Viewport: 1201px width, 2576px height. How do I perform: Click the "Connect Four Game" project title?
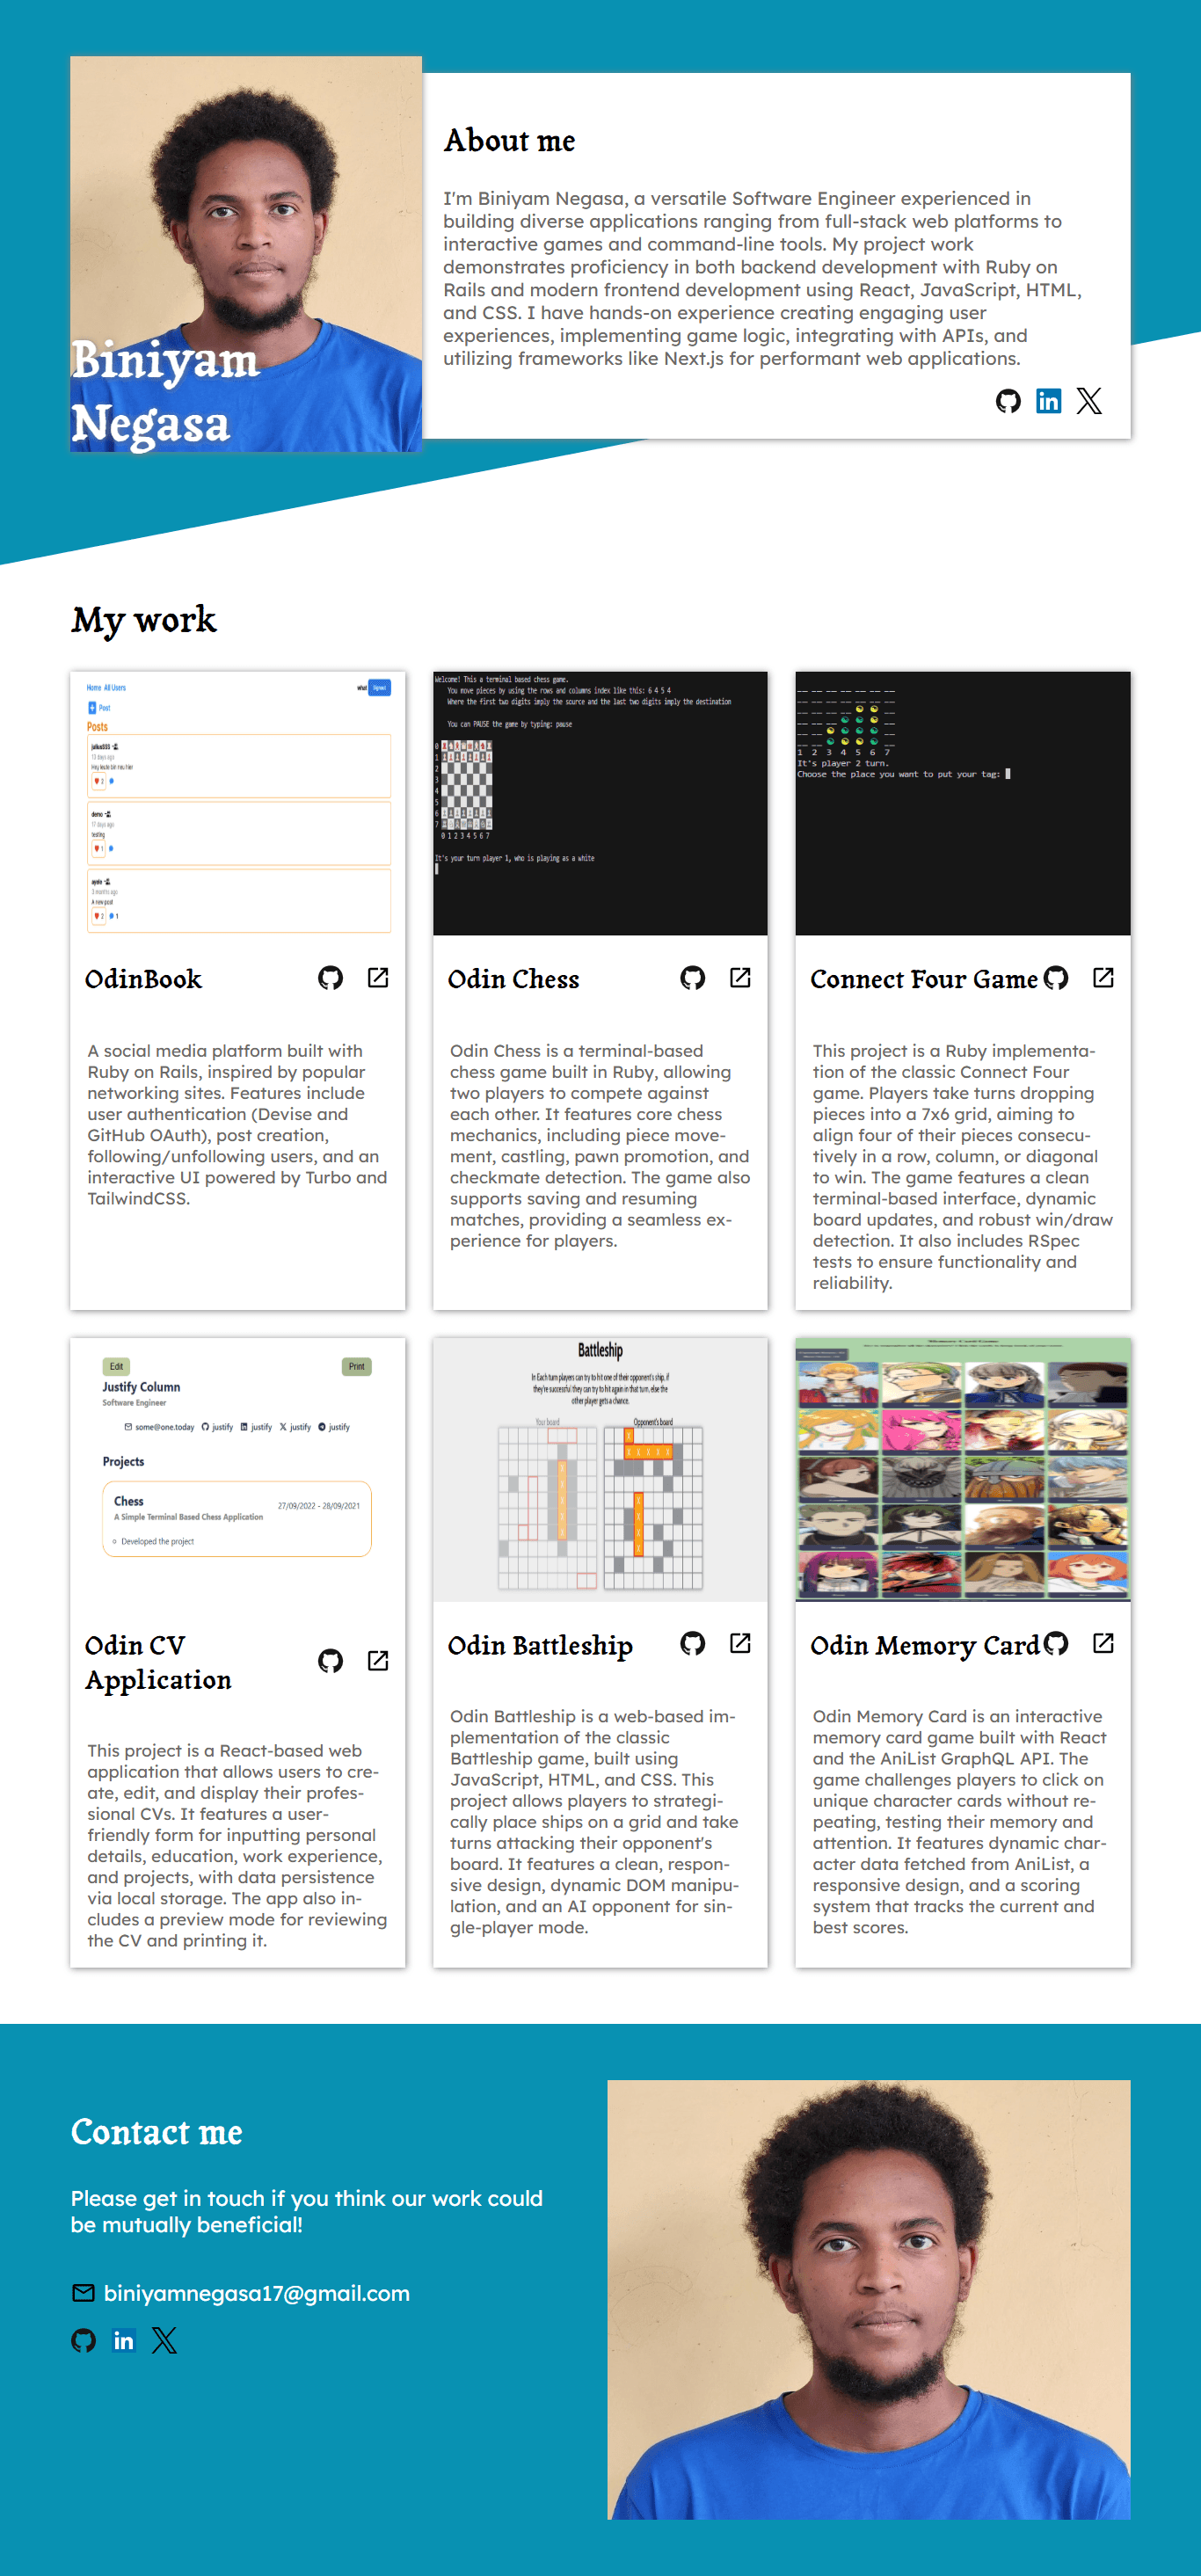point(924,979)
